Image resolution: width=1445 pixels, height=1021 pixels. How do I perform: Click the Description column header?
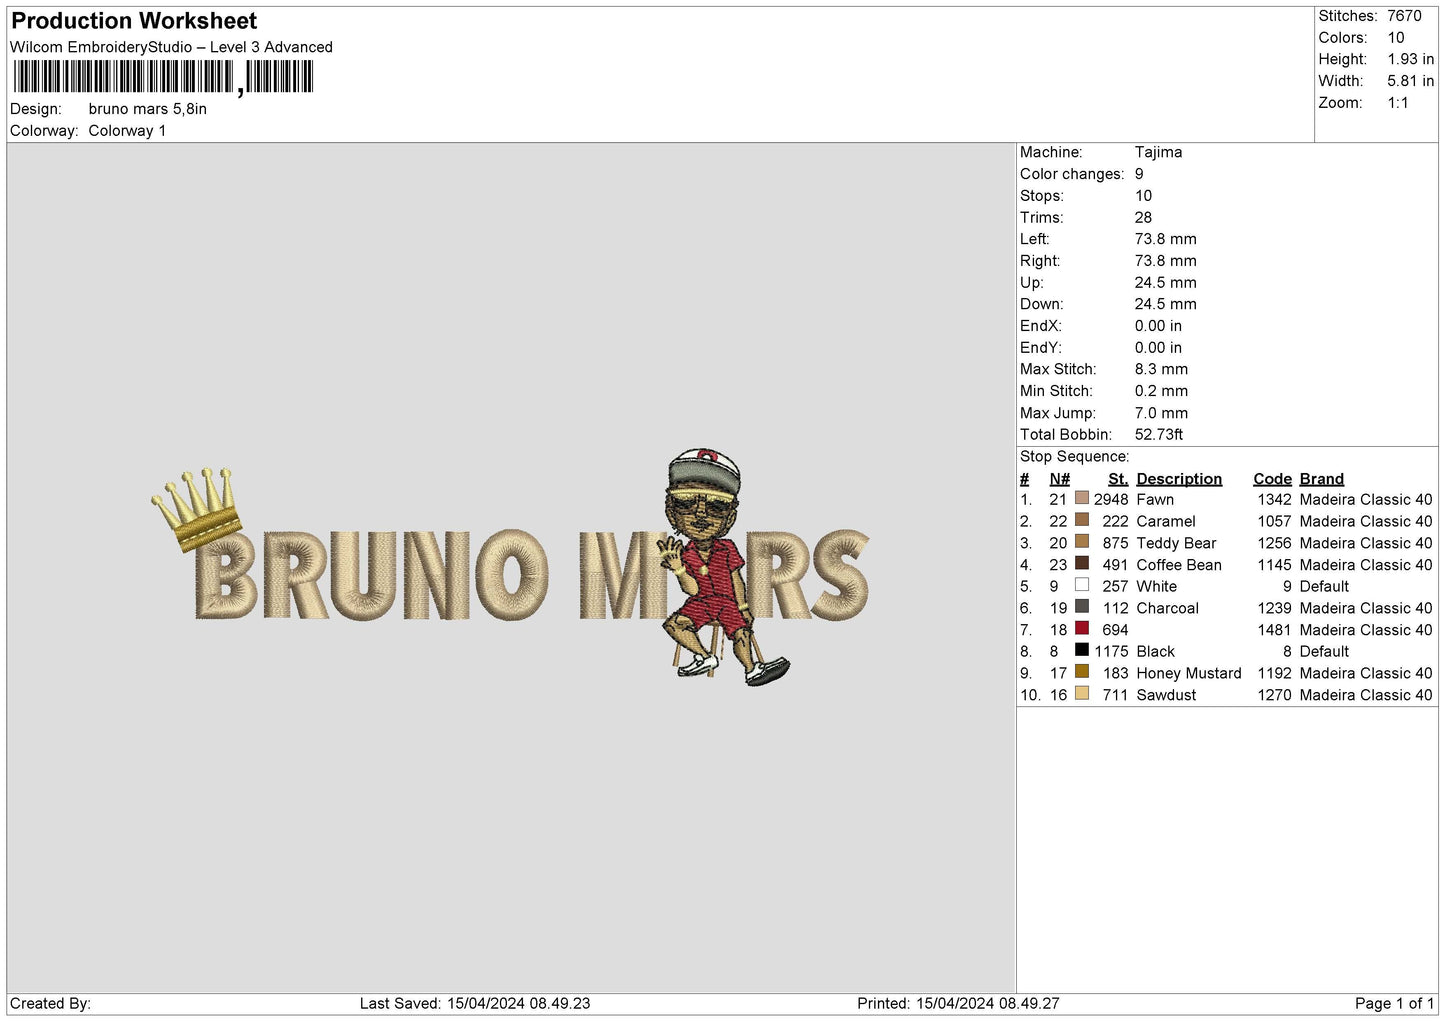point(1179,479)
